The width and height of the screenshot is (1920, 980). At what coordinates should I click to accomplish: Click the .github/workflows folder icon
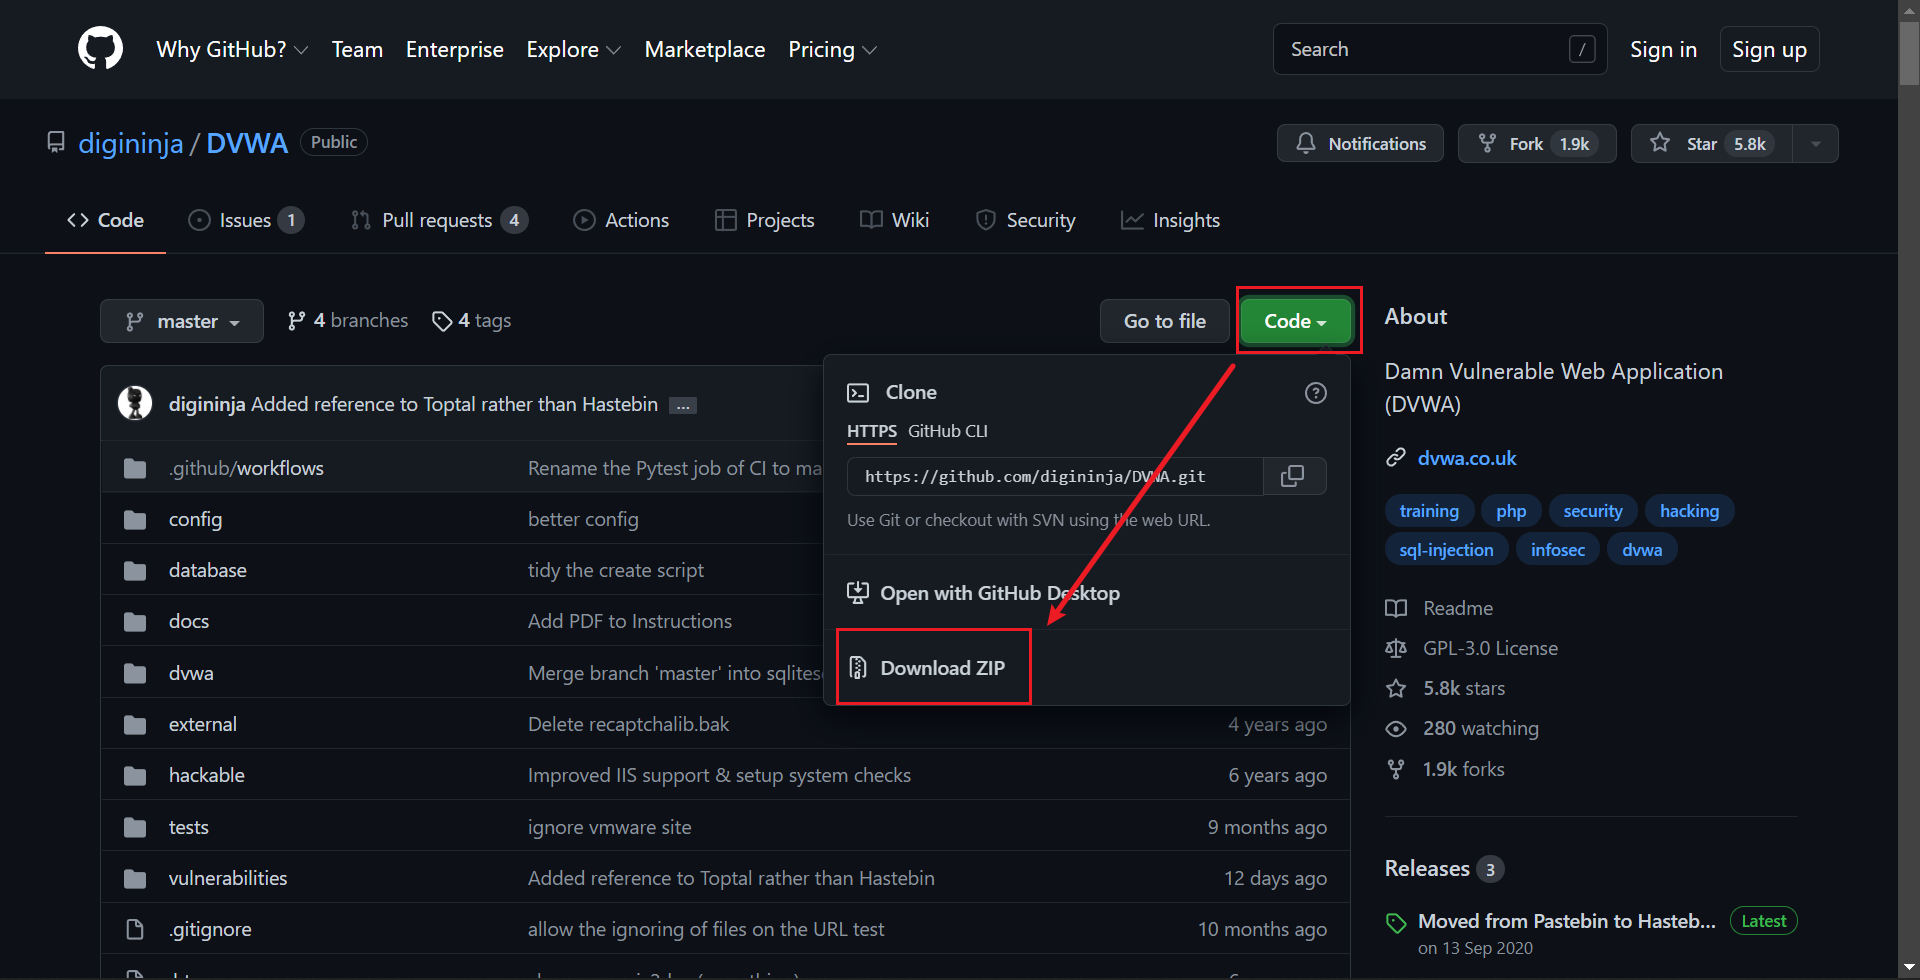(135, 468)
